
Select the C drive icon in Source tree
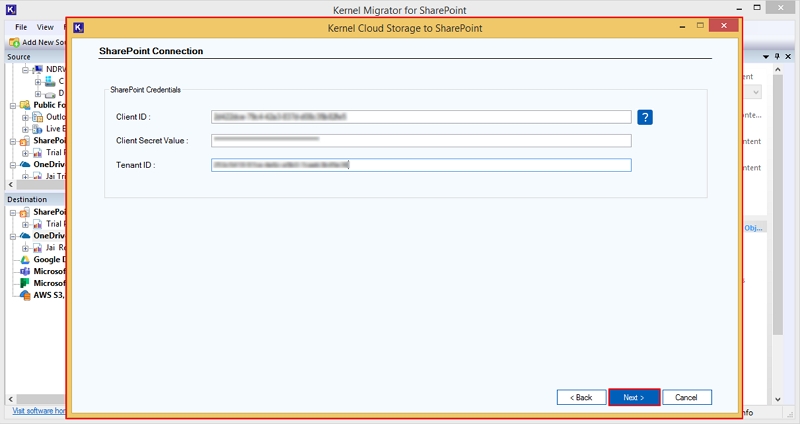click(50, 81)
